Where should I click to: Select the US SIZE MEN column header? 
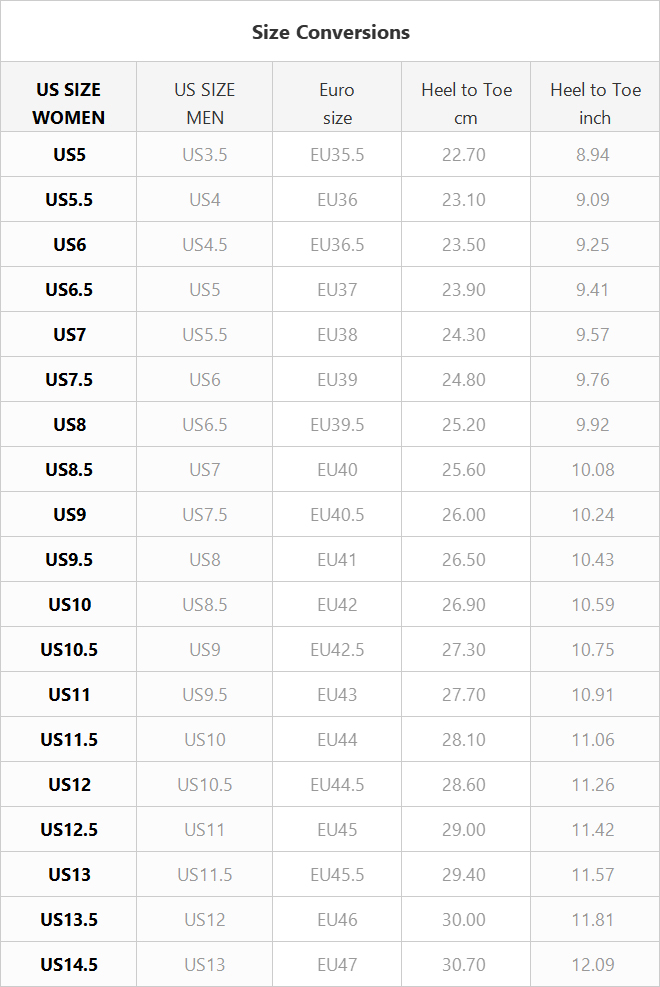coord(204,103)
